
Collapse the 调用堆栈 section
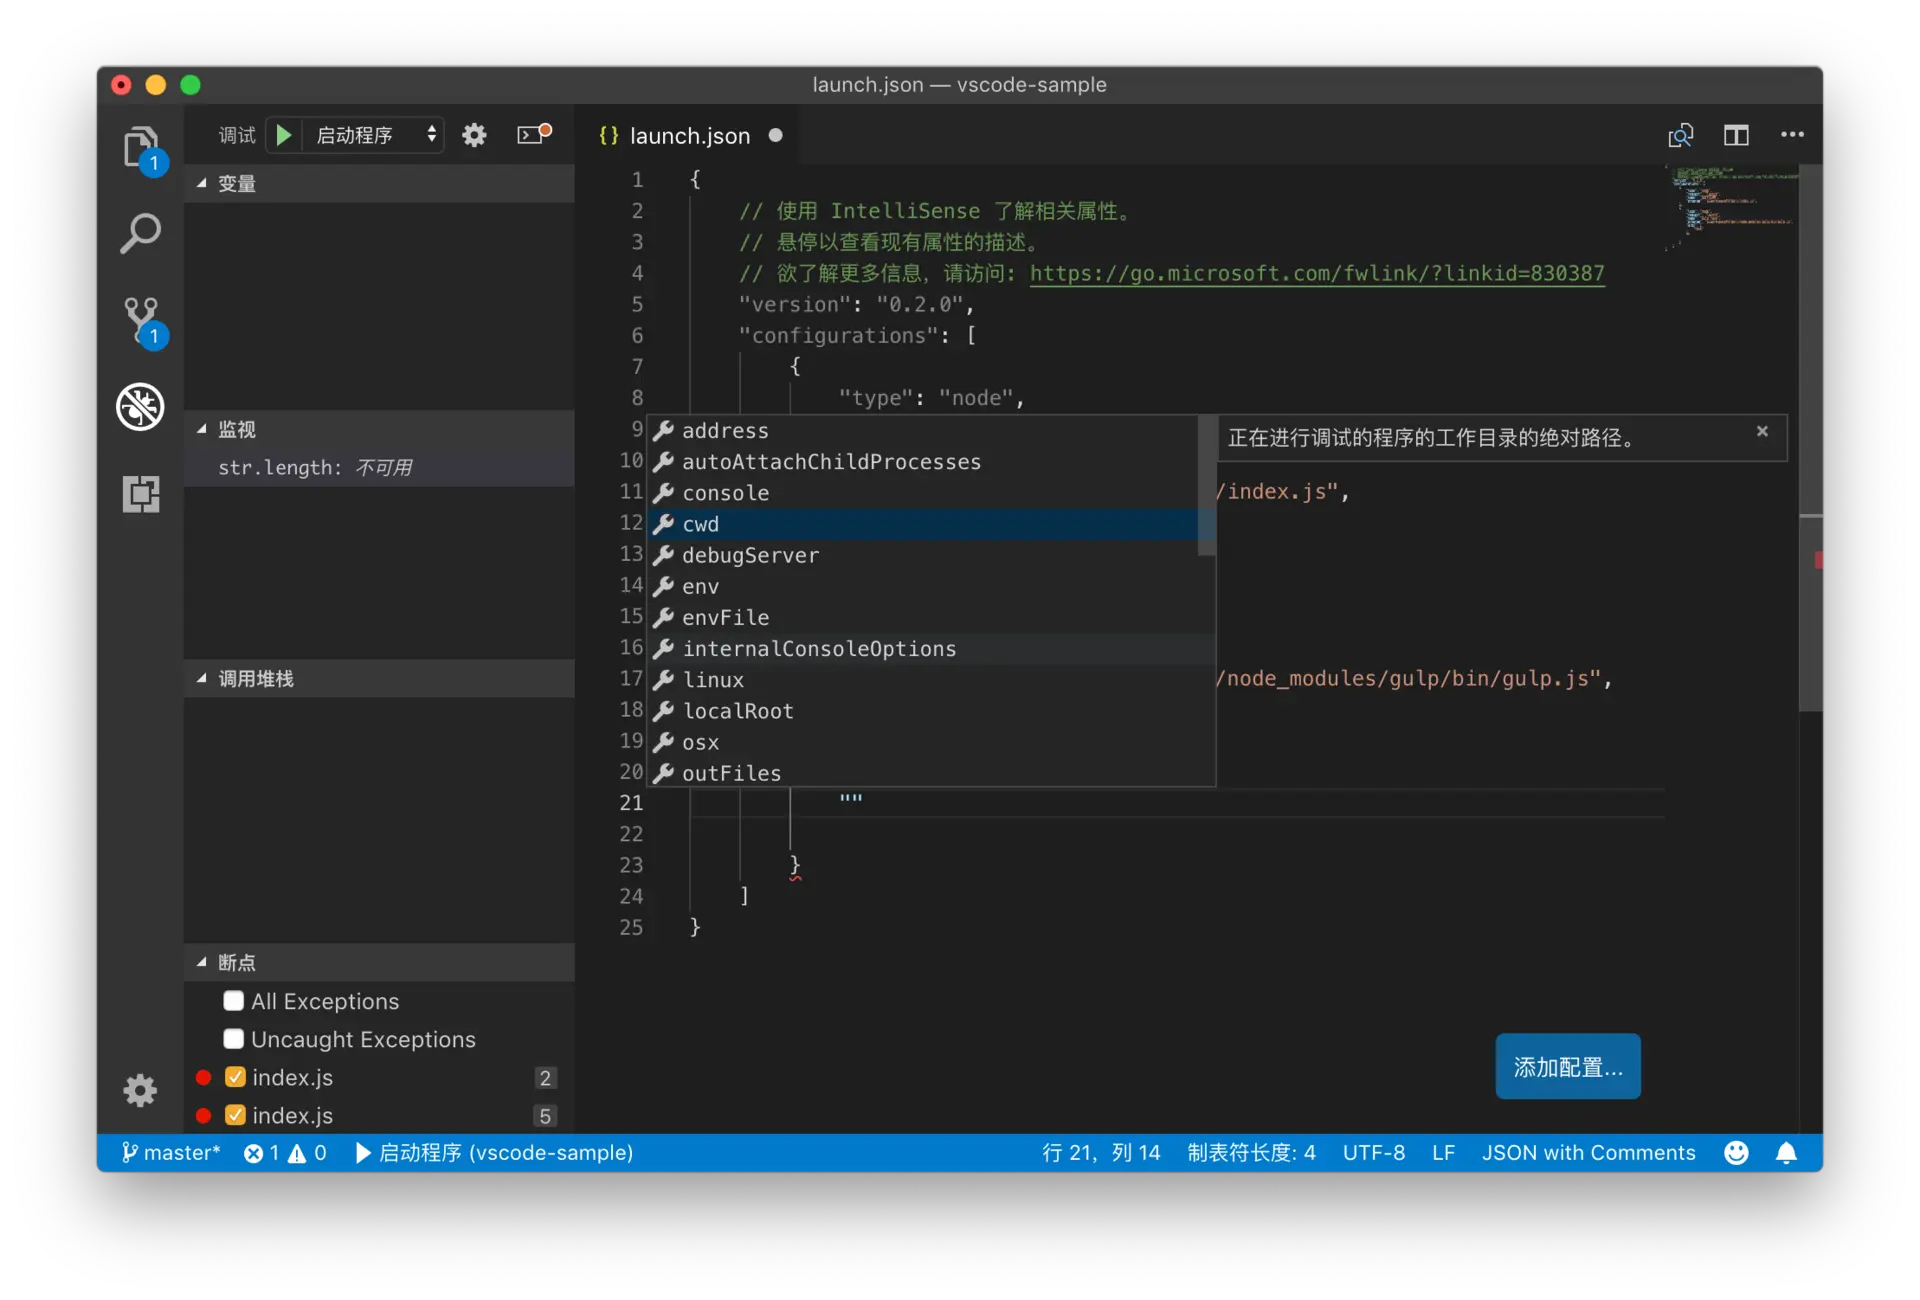[x=202, y=678]
